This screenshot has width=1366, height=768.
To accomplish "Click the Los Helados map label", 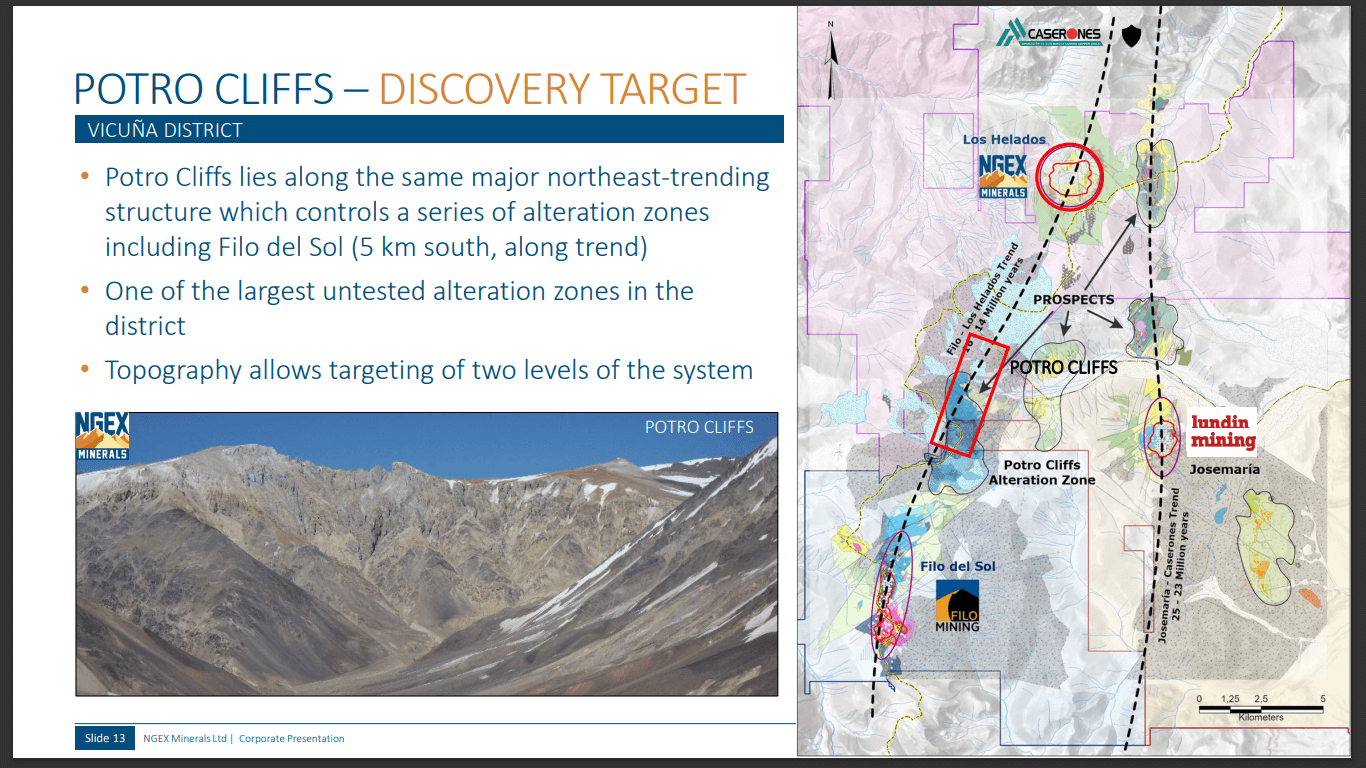I will (x=1004, y=140).
